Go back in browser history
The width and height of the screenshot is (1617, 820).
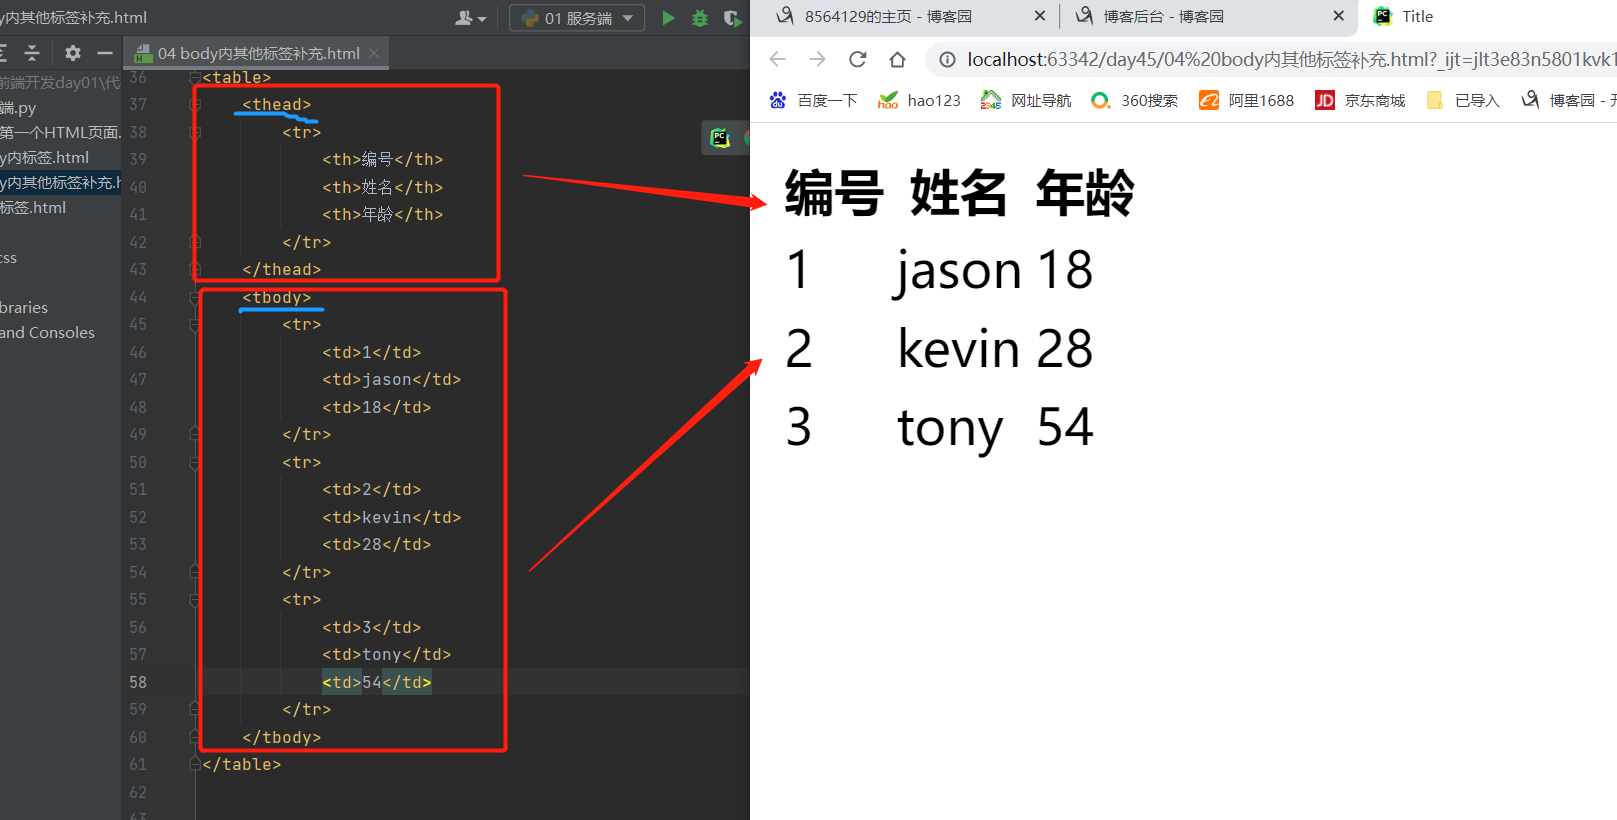[777, 59]
